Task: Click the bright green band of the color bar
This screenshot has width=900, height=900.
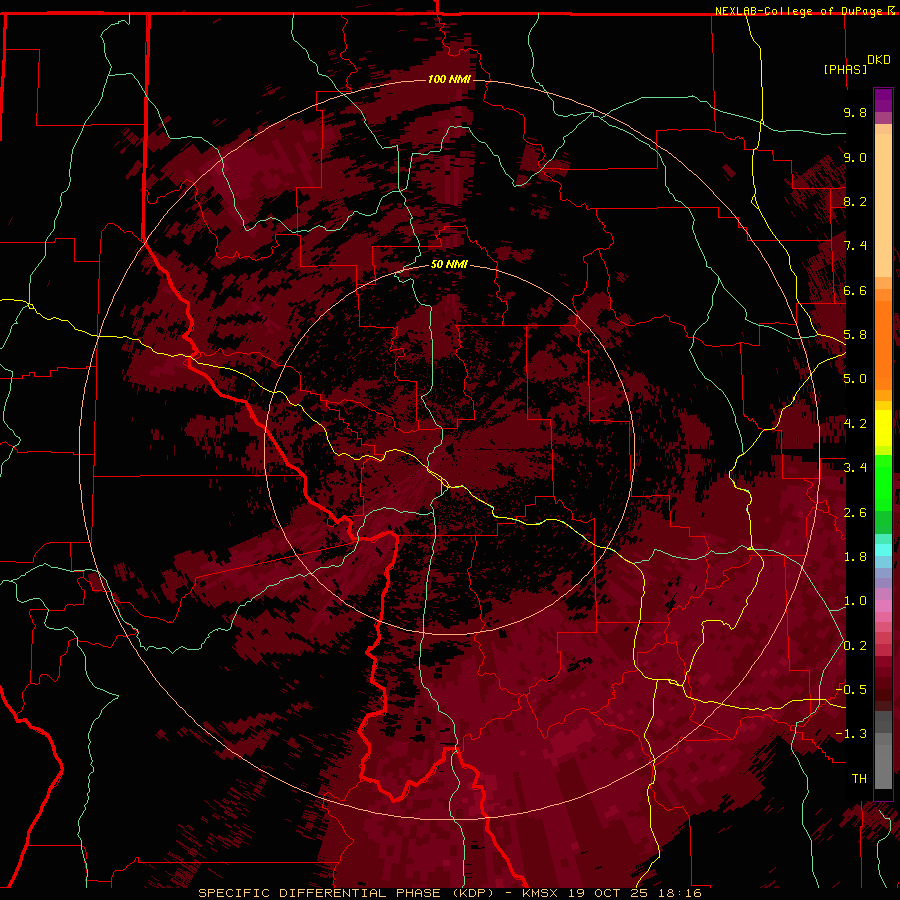Action: point(883,483)
